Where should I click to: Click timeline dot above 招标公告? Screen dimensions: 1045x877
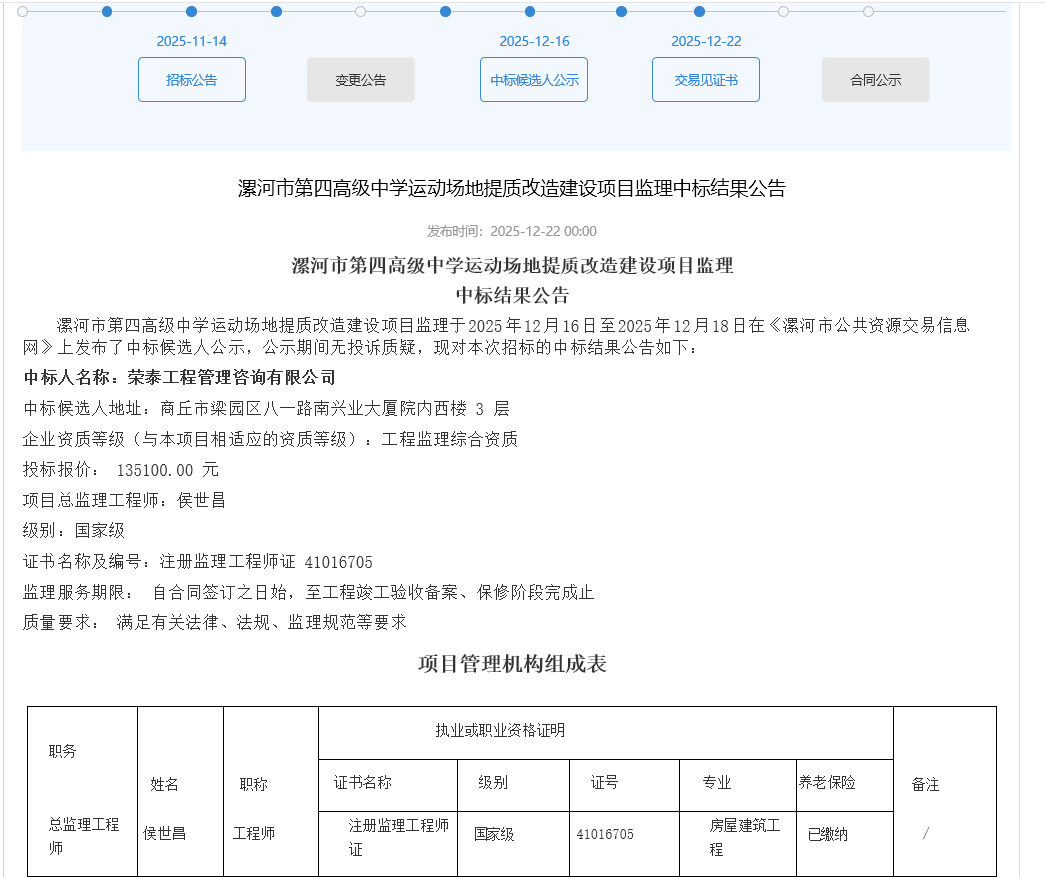coord(191,12)
